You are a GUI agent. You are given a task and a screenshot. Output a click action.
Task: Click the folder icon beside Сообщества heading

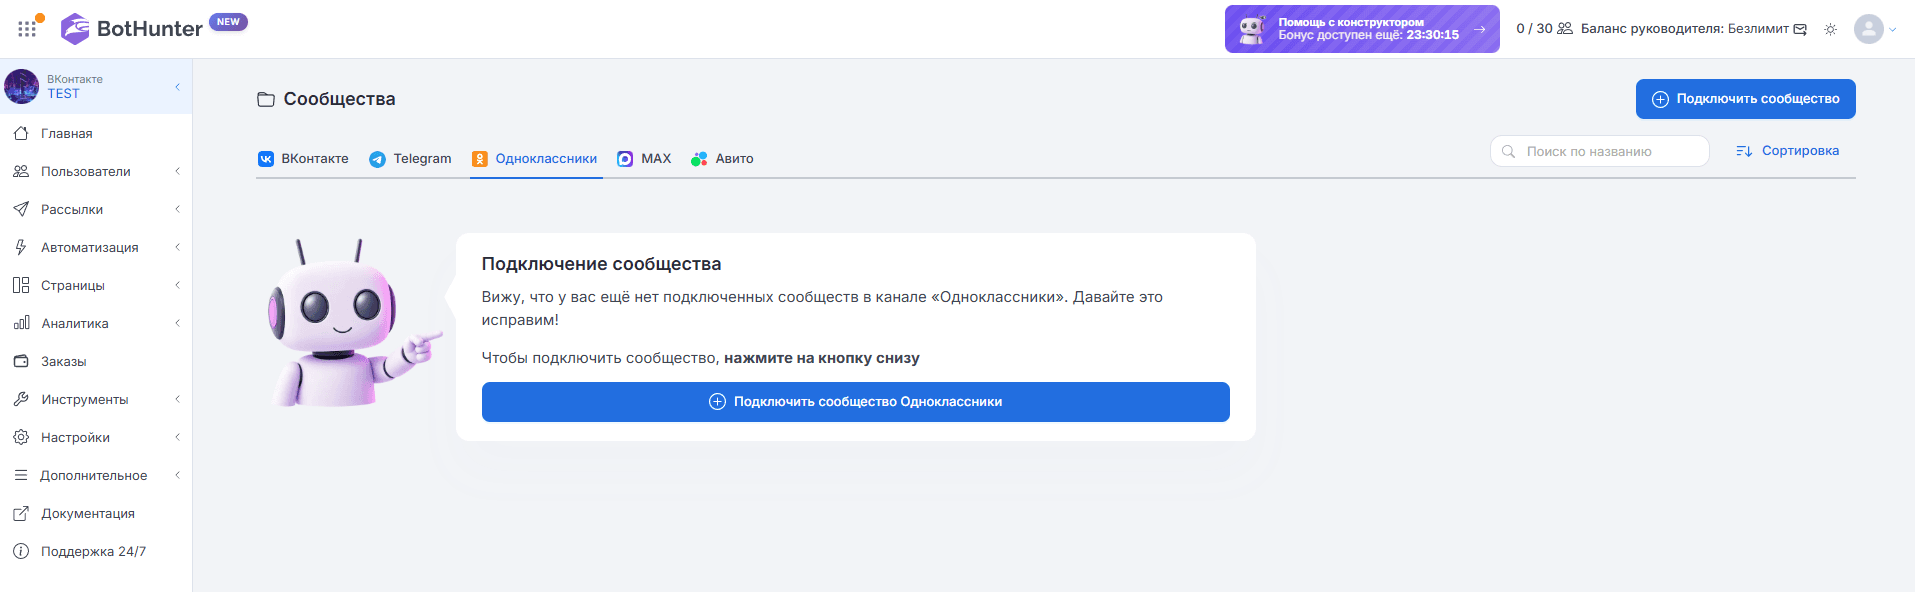pos(266,99)
